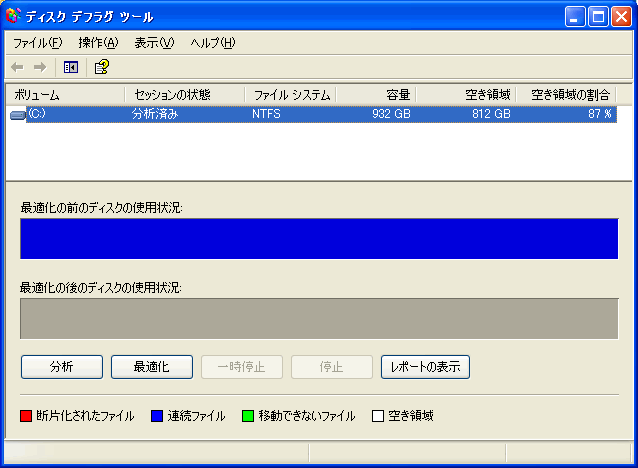Click the red 断片化されたファイル legend swatch
This screenshot has height=468, width=638.
pos(26,416)
